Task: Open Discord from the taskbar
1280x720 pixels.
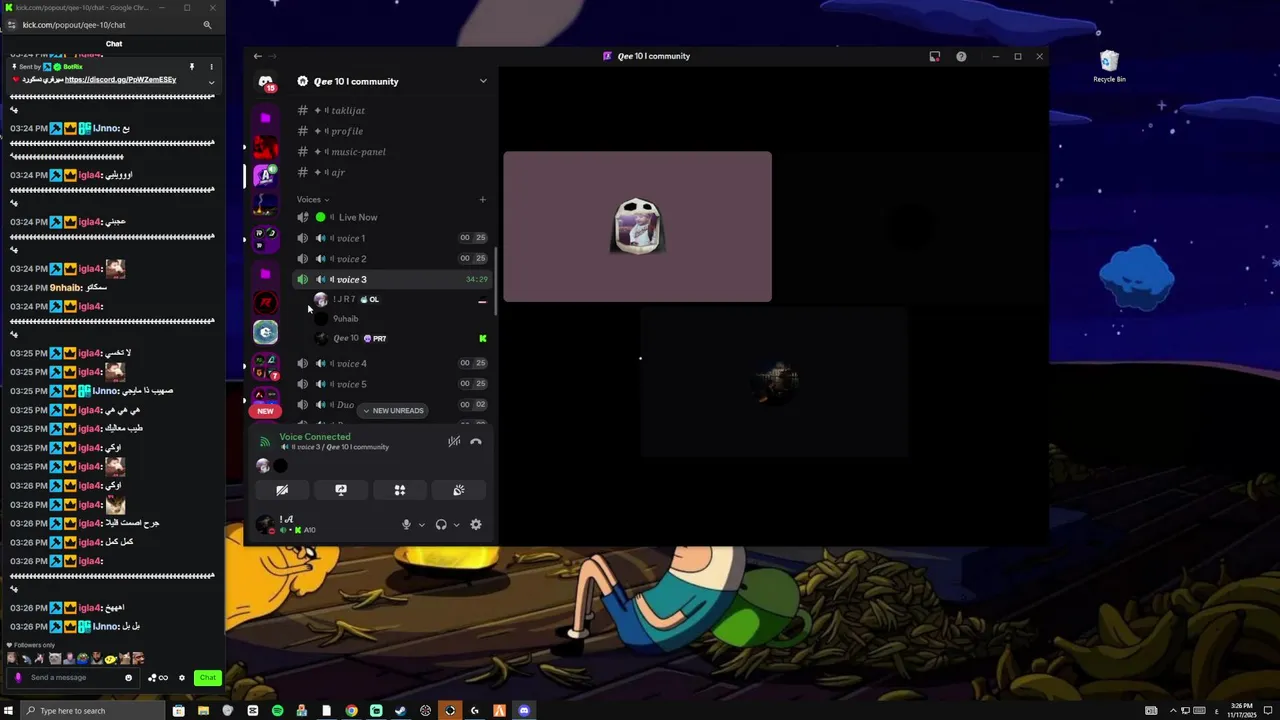Action: tap(524, 711)
